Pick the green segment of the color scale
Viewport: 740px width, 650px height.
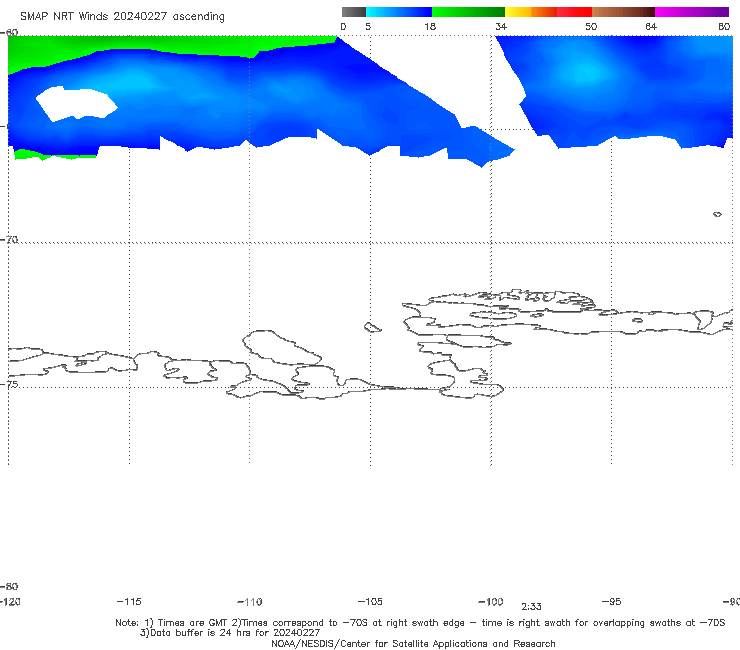click(x=468, y=12)
